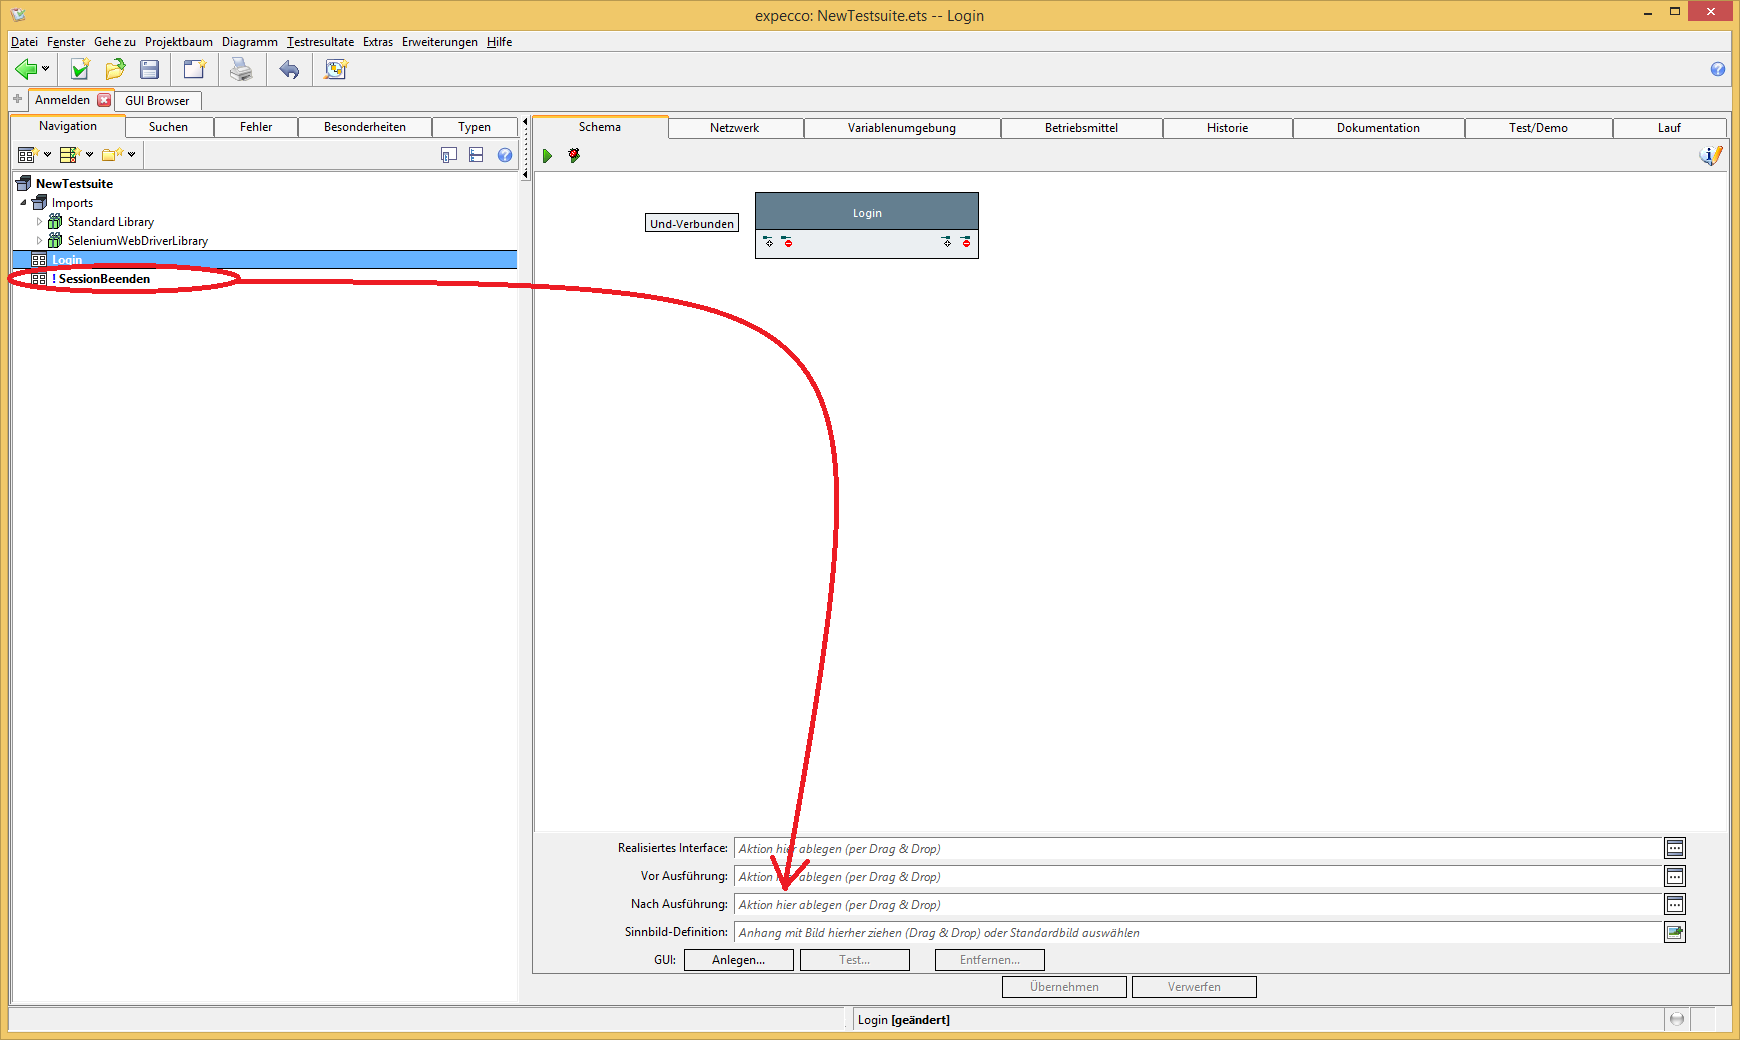Click the Nach Ausführung drop field
Viewport: 1740px width, 1040px height.
point(1197,905)
